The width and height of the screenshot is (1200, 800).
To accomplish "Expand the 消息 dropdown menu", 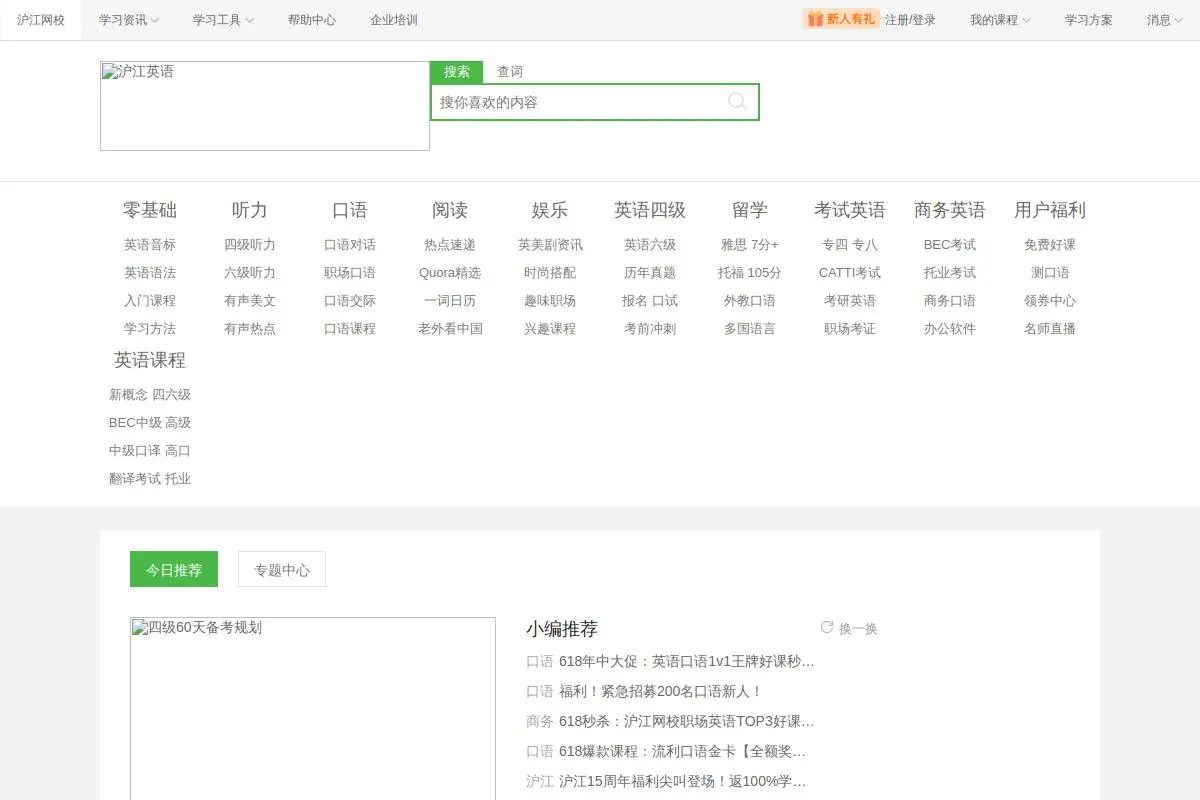I will (1165, 20).
